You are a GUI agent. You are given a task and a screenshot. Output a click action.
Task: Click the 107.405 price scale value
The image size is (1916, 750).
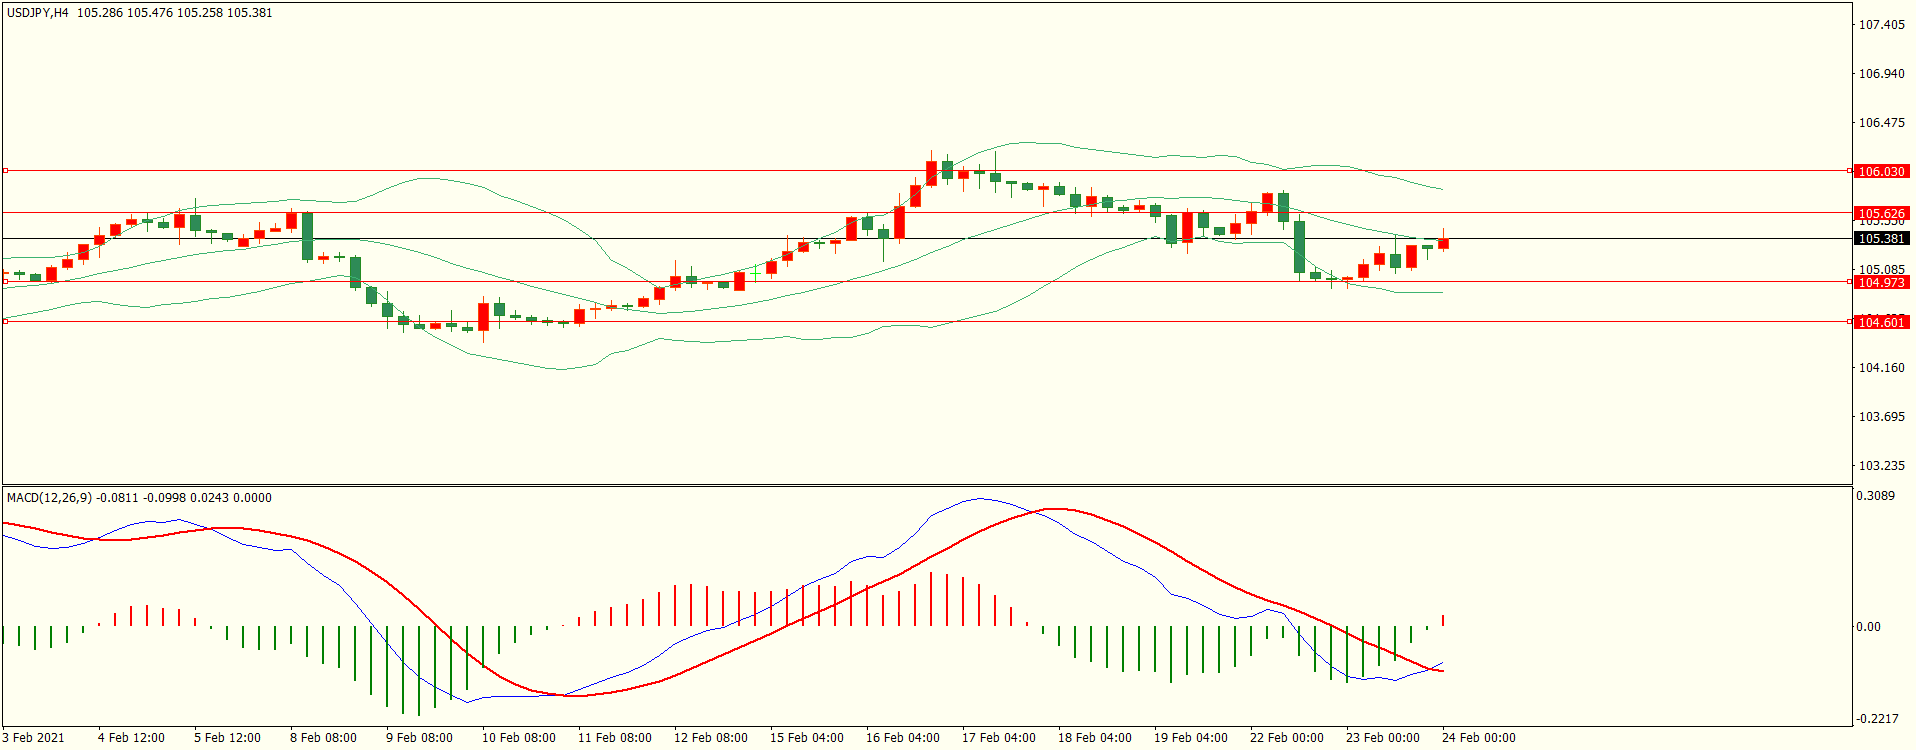[1881, 25]
